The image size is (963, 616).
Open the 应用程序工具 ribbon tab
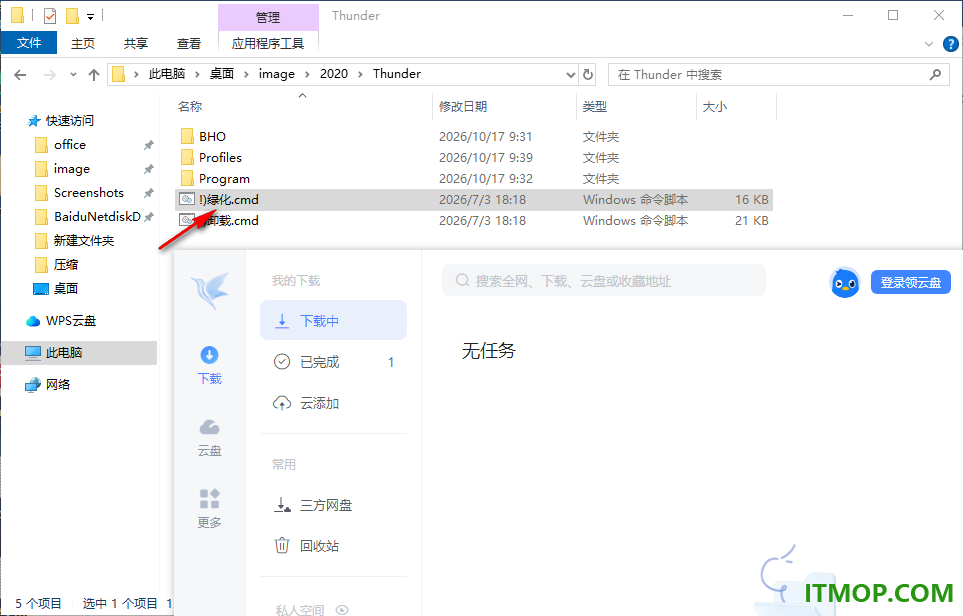pyautogui.click(x=268, y=43)
